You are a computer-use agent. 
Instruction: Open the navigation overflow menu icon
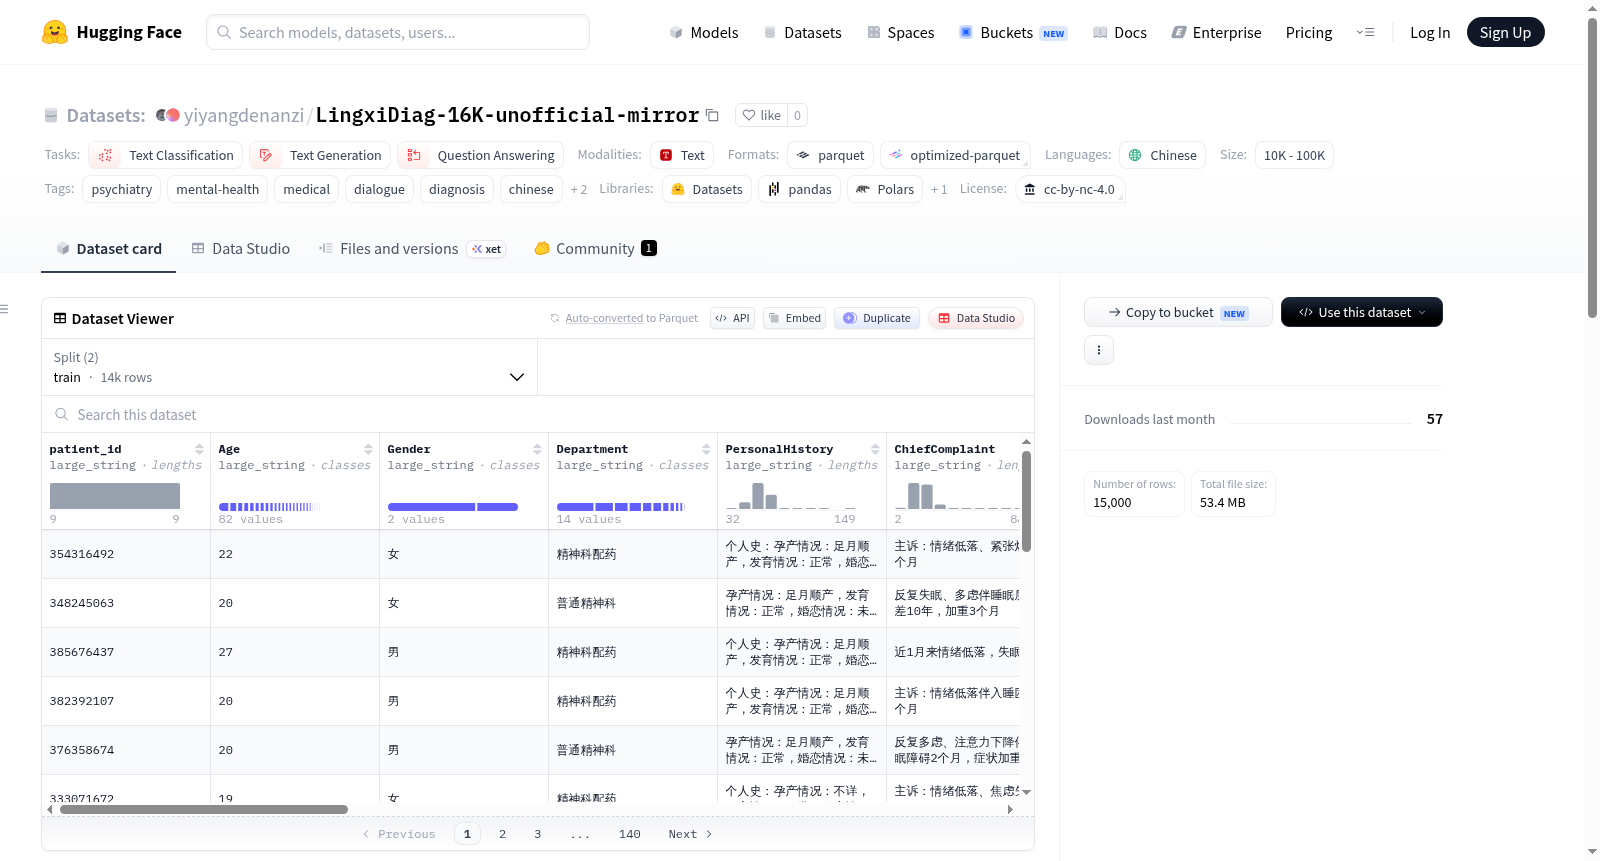(1365, 32)
